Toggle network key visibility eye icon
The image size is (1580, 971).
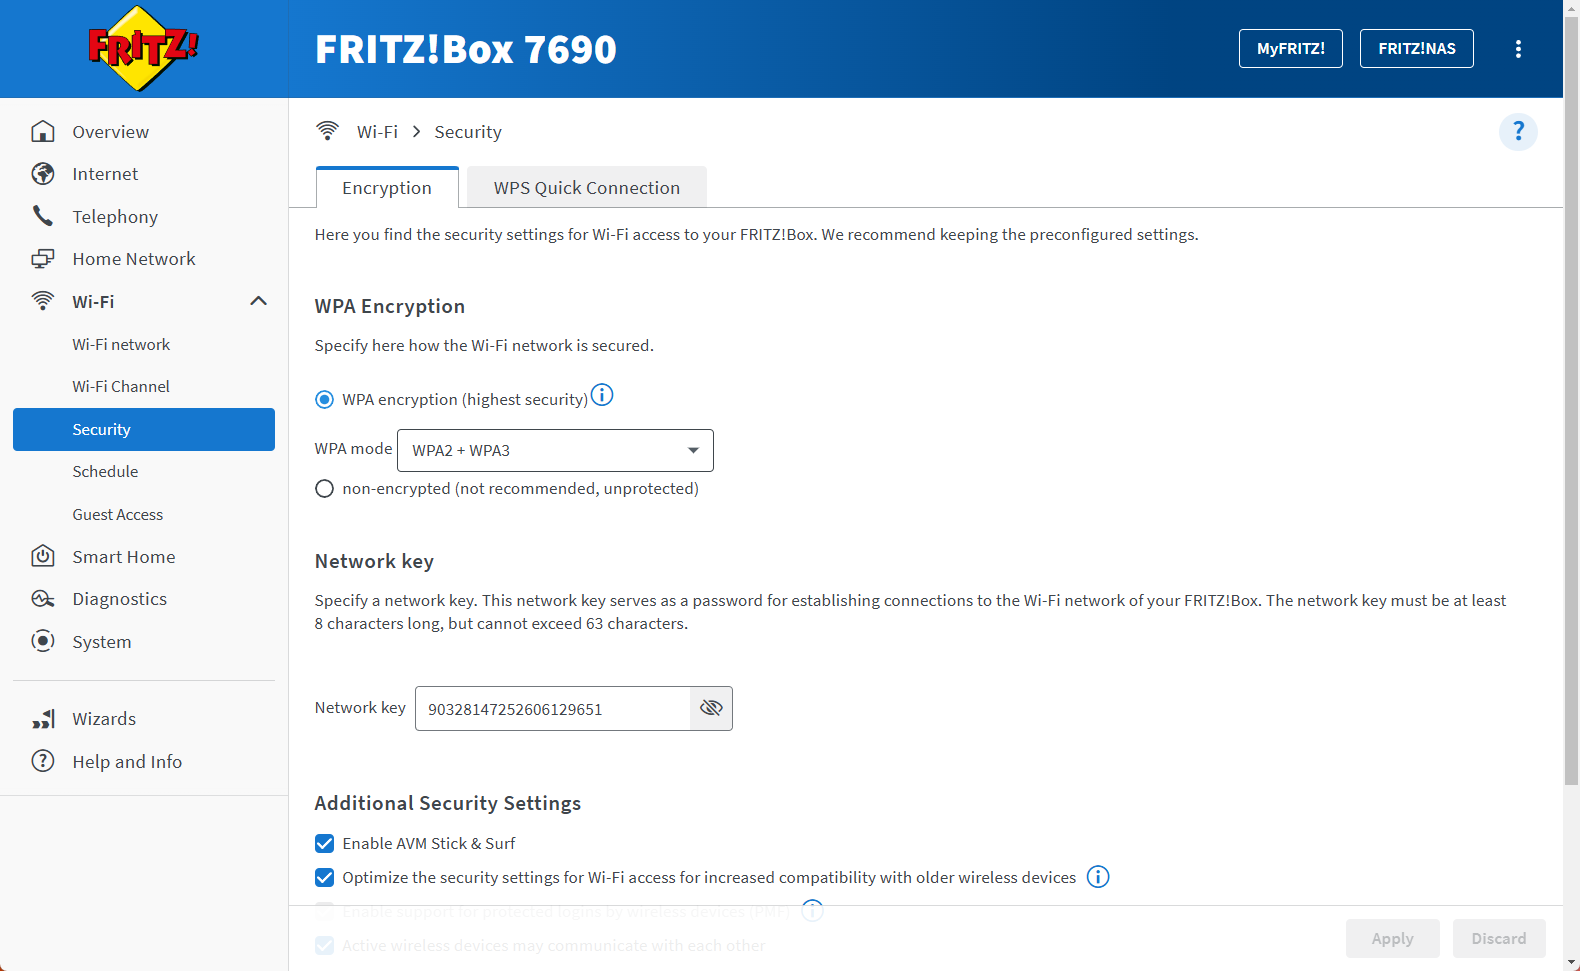(x=711, y=708)
